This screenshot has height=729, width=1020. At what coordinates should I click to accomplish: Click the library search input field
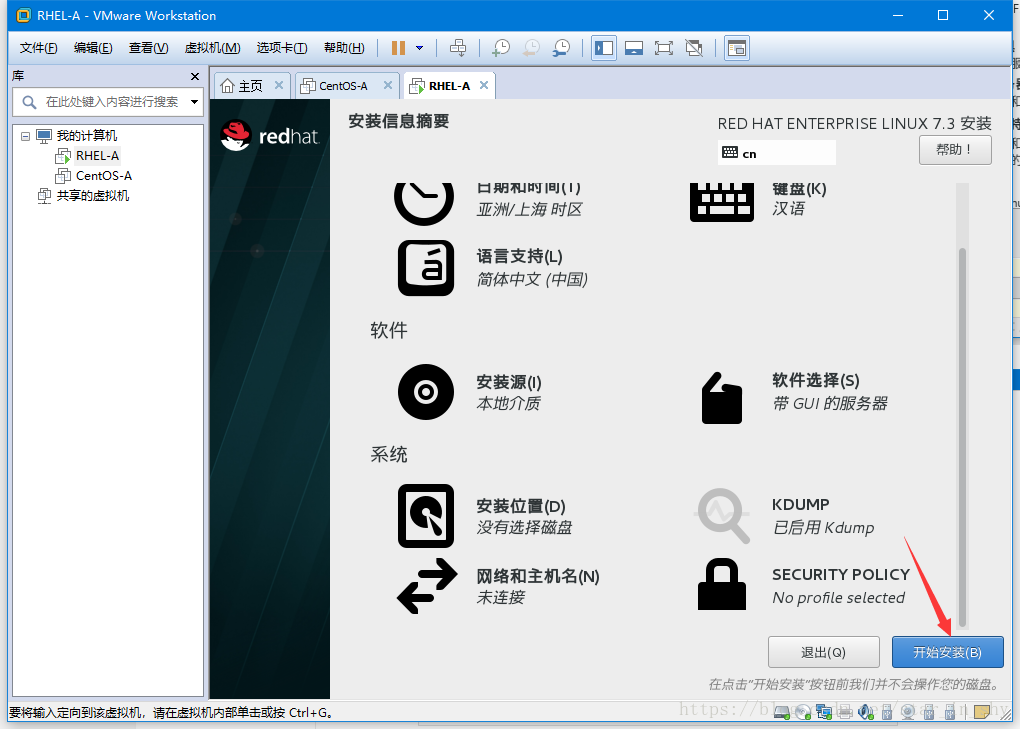point(107,102)
